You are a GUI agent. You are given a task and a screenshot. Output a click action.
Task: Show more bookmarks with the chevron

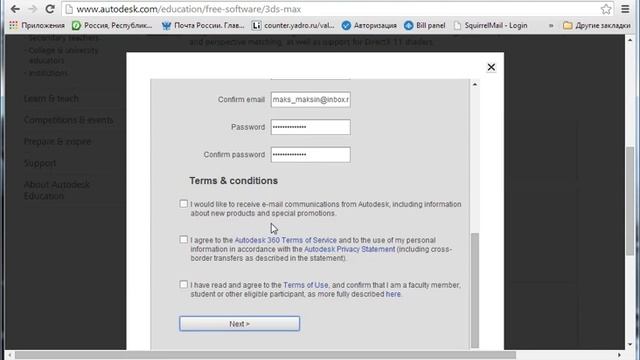pos(551,25)
